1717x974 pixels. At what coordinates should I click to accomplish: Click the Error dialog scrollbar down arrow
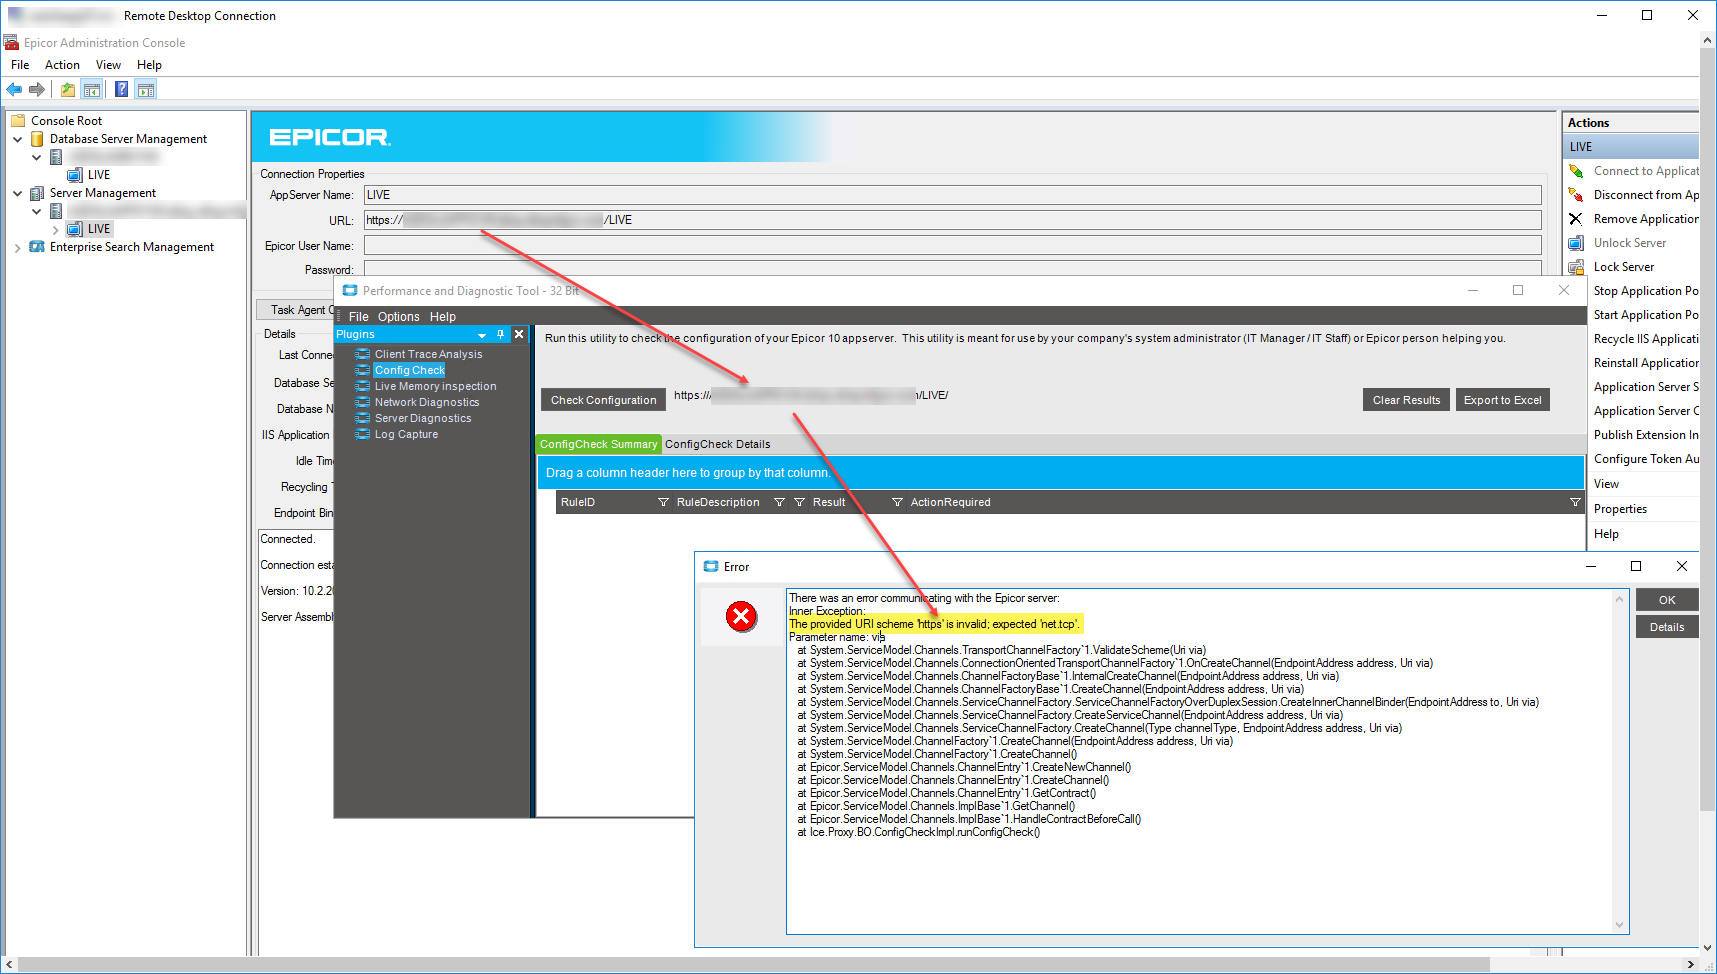coord(1620,925)
